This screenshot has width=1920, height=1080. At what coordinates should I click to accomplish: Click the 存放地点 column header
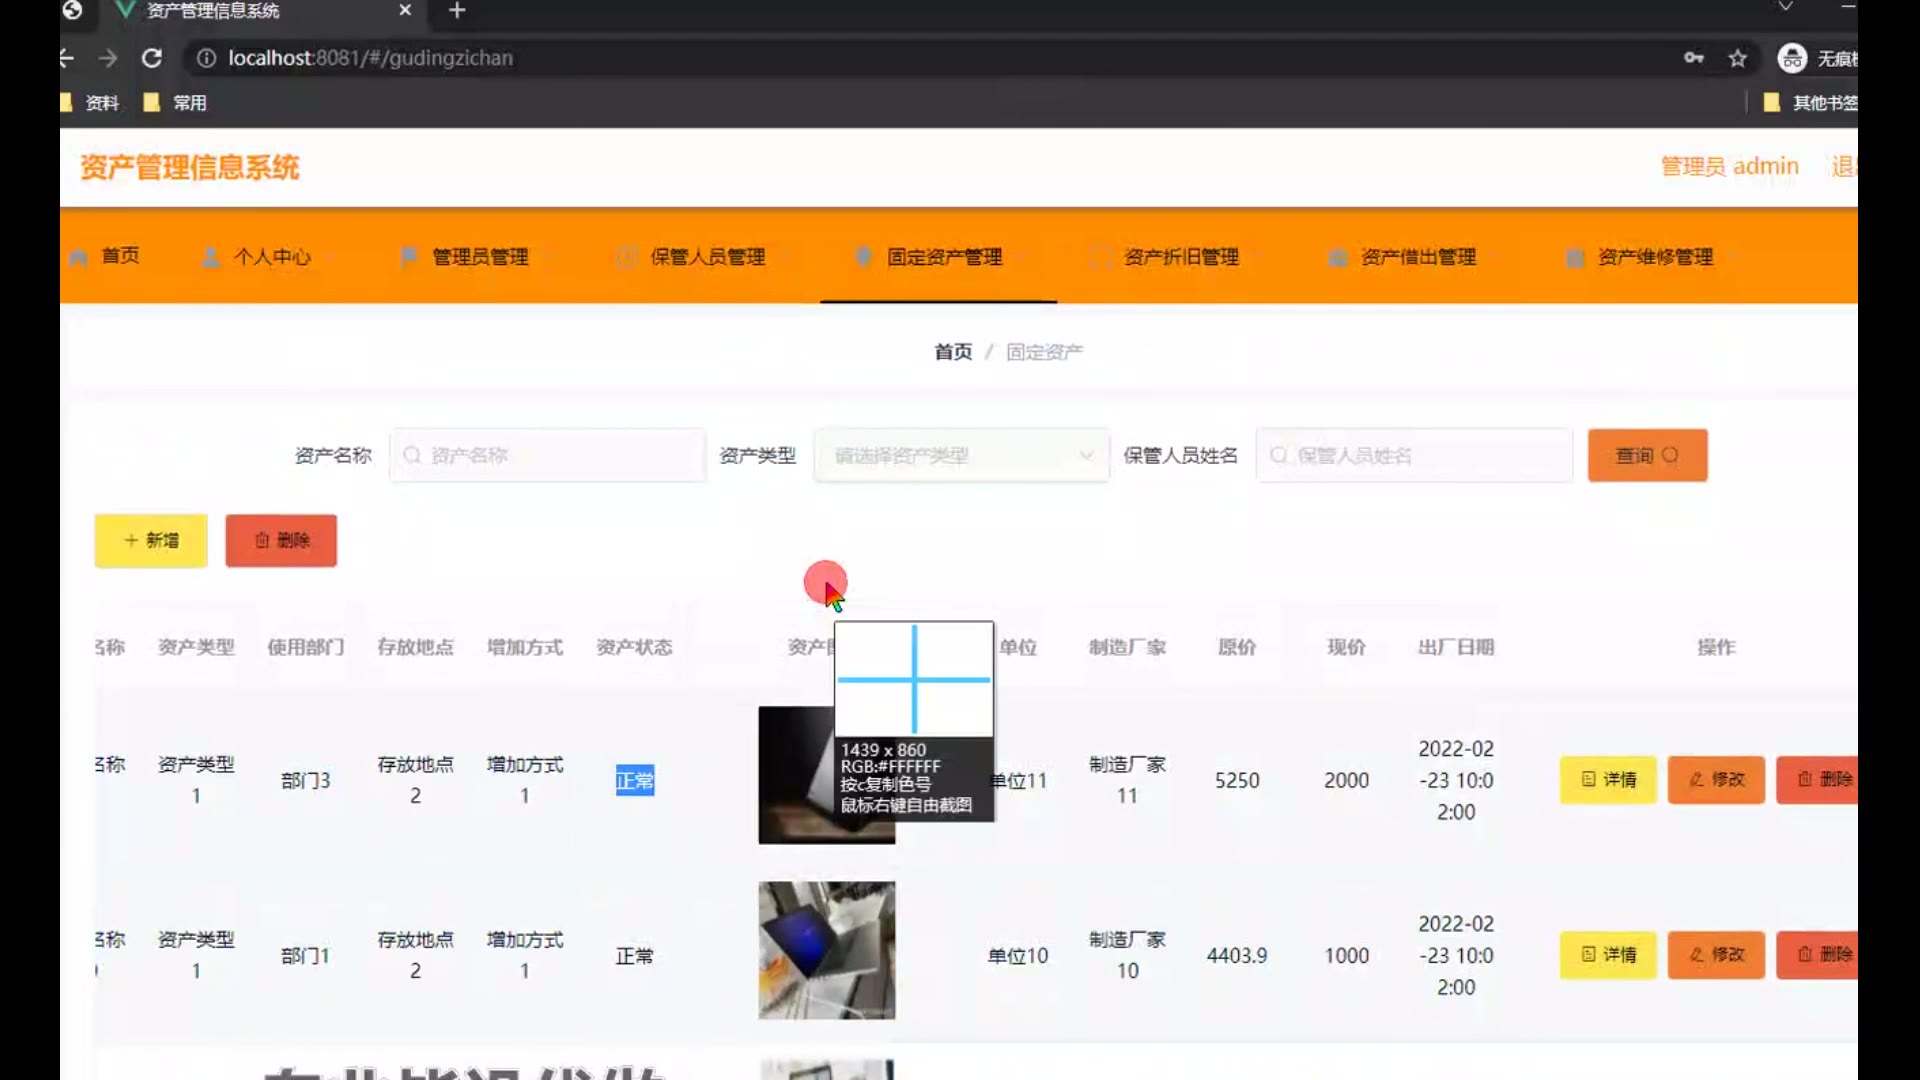click(x=415, y=648)
